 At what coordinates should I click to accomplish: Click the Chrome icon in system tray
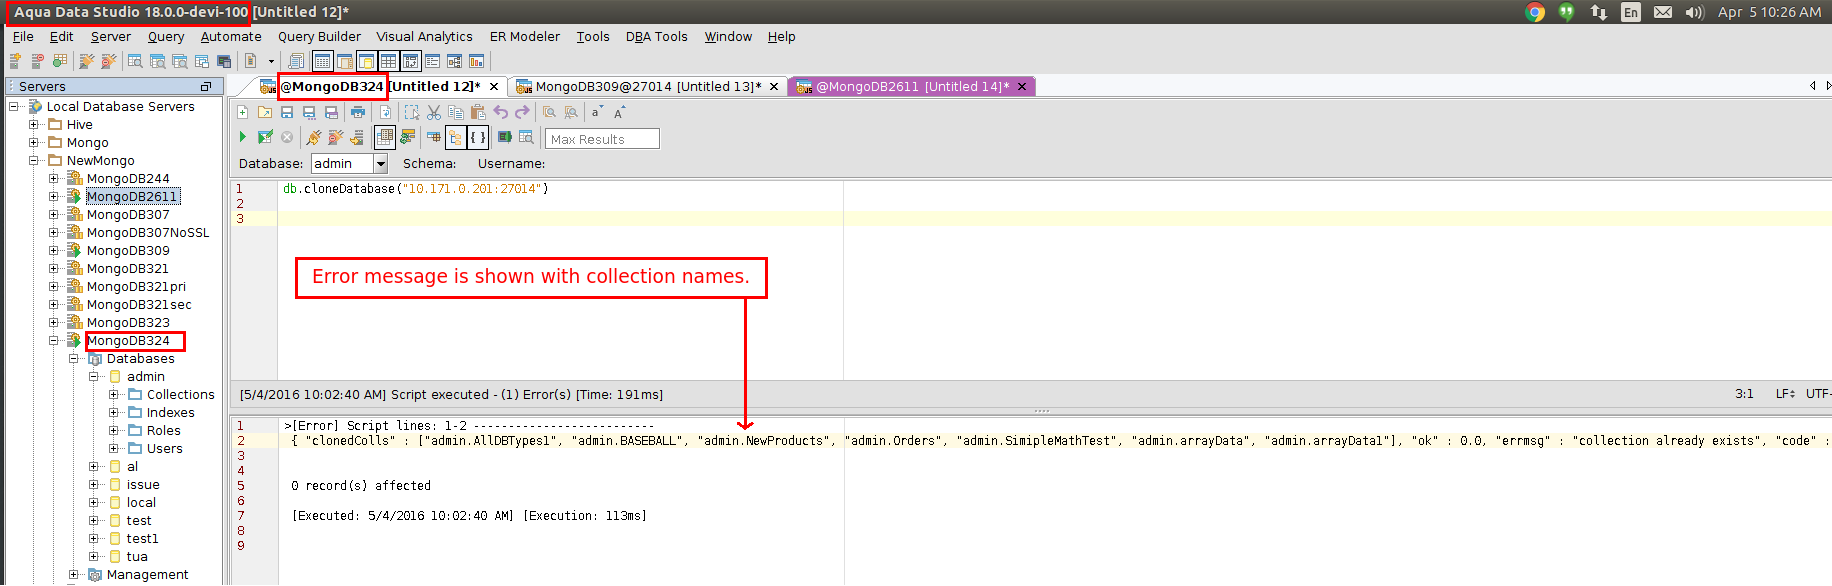1535,12
